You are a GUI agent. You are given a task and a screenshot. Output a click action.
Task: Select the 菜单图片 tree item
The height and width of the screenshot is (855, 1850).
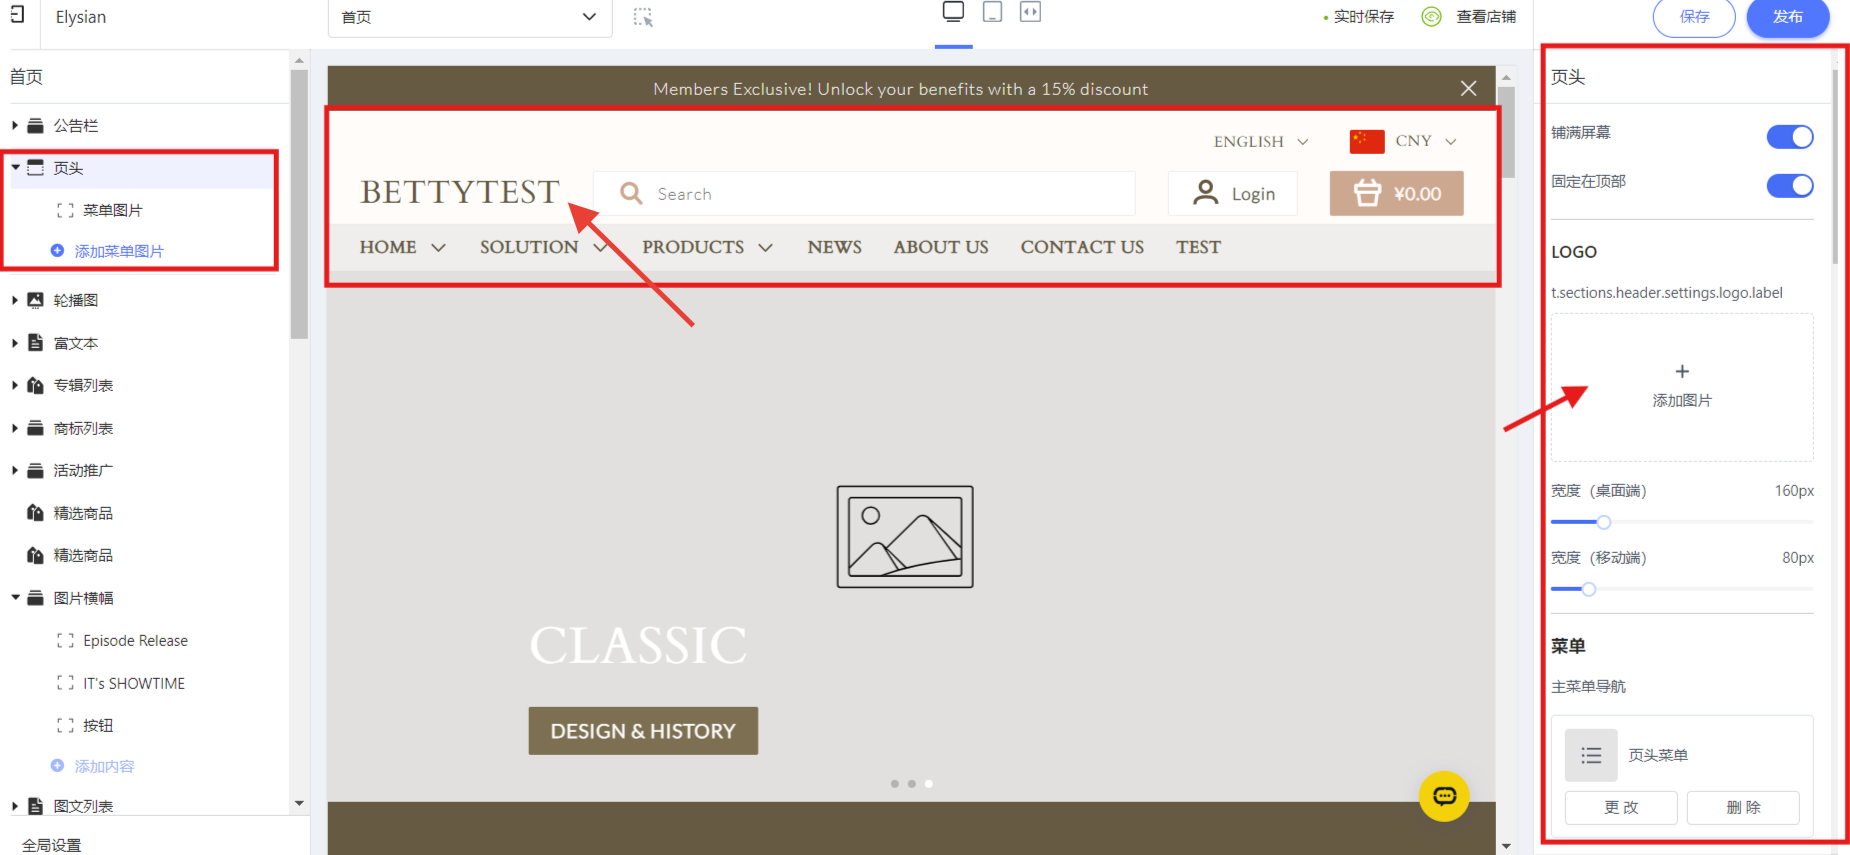point(112,211)
